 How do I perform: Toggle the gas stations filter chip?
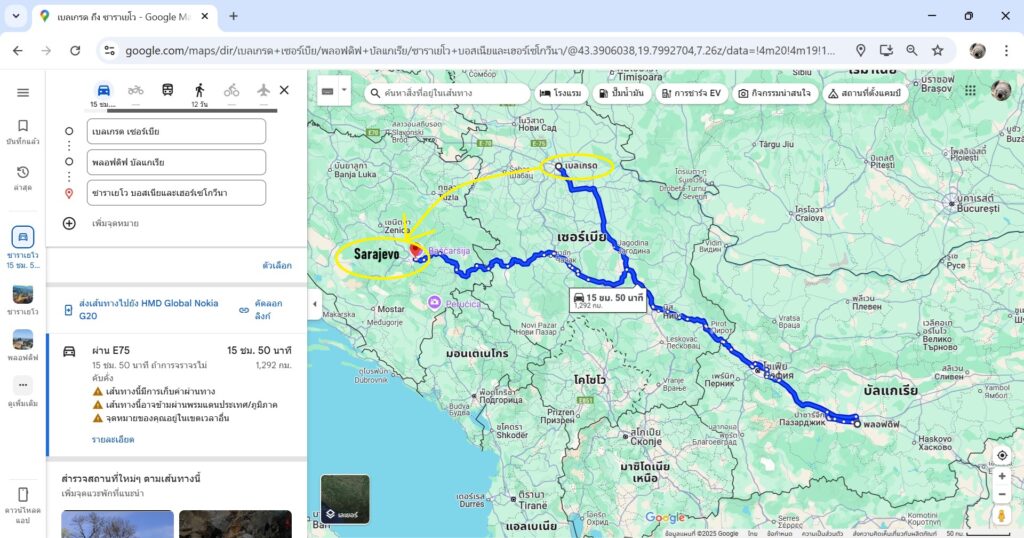click(620, 93)
